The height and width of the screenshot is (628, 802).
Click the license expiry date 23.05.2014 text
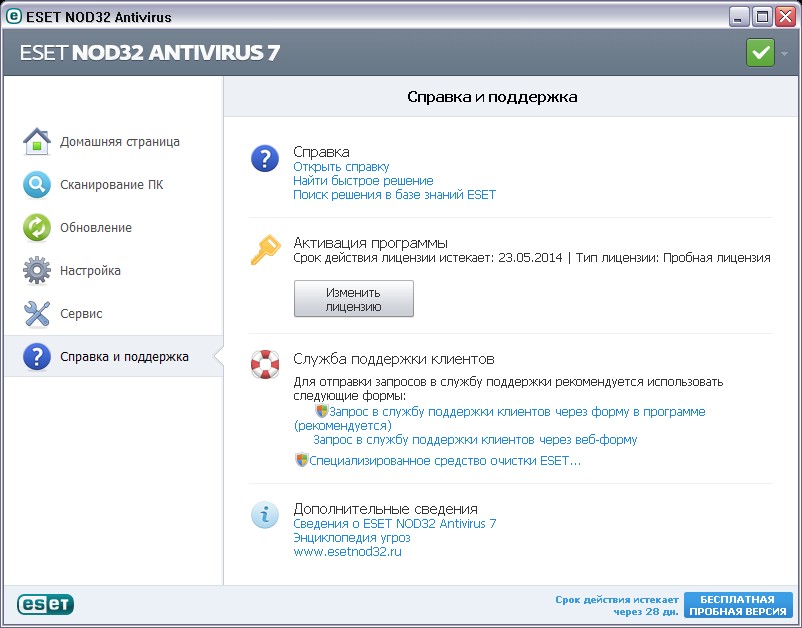click(530, 258)
